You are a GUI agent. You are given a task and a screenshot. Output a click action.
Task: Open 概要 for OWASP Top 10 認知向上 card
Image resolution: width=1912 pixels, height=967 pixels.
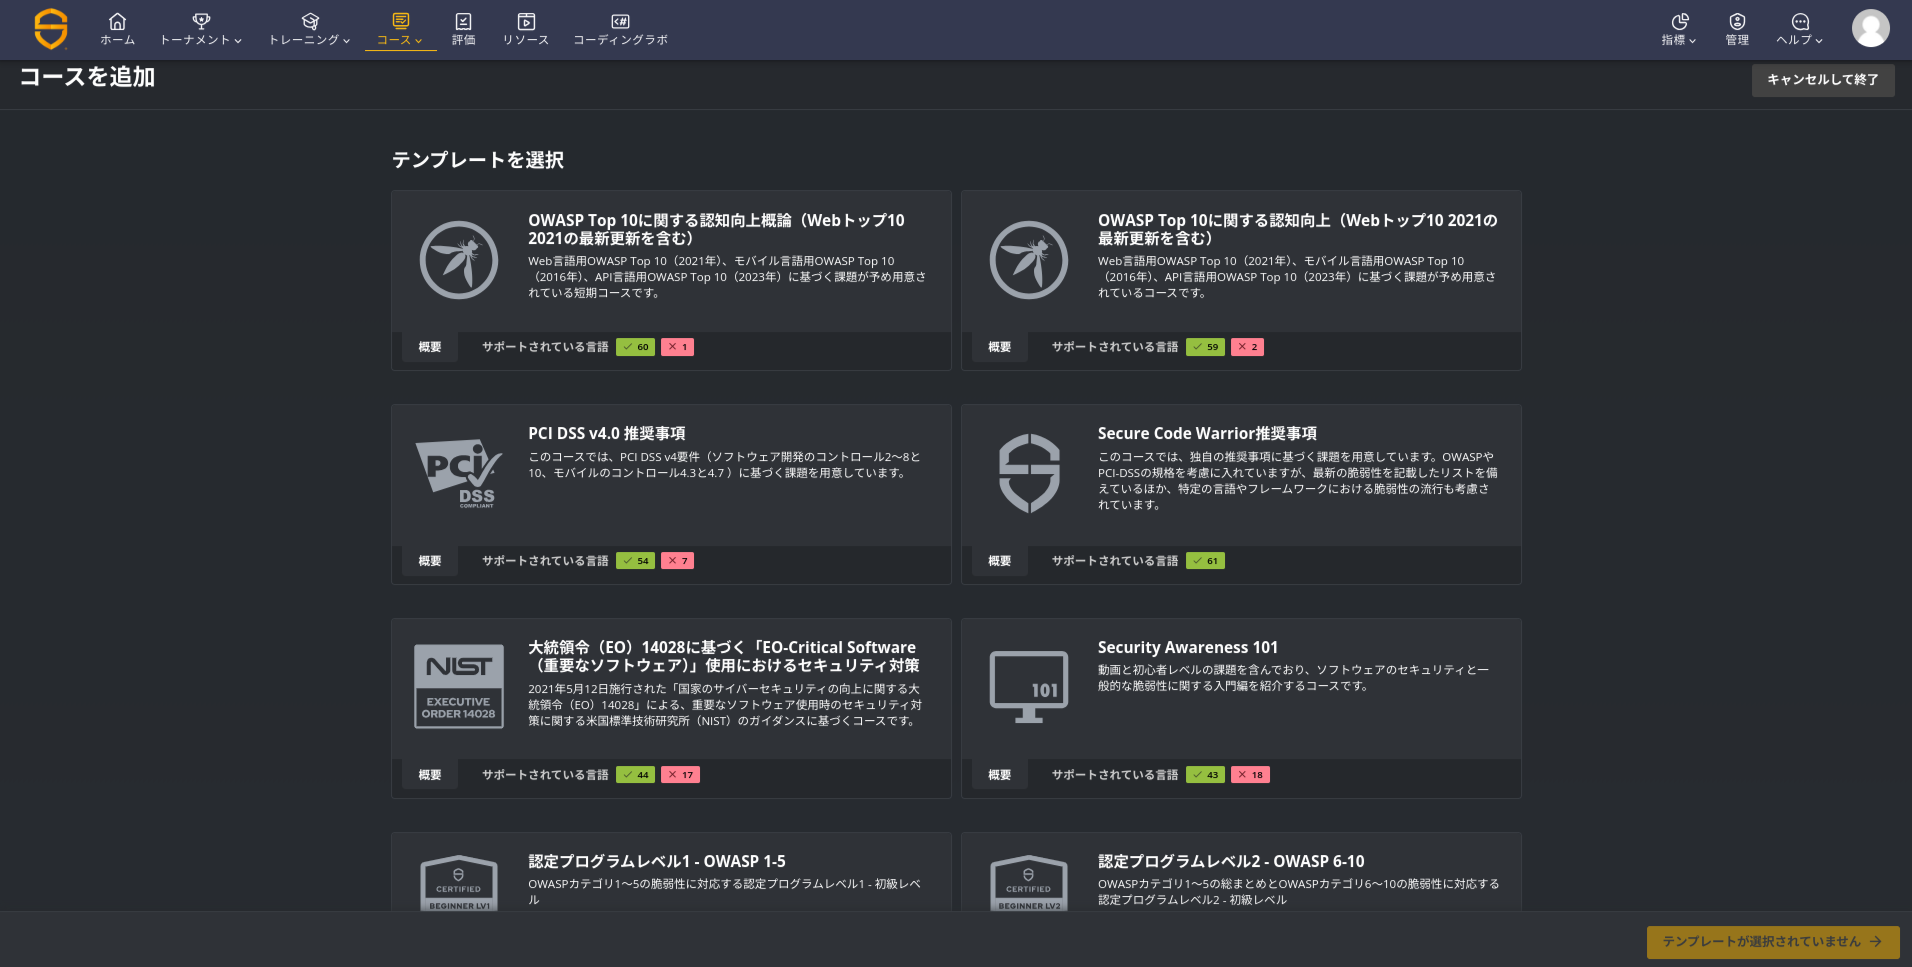click(1000, 347)
